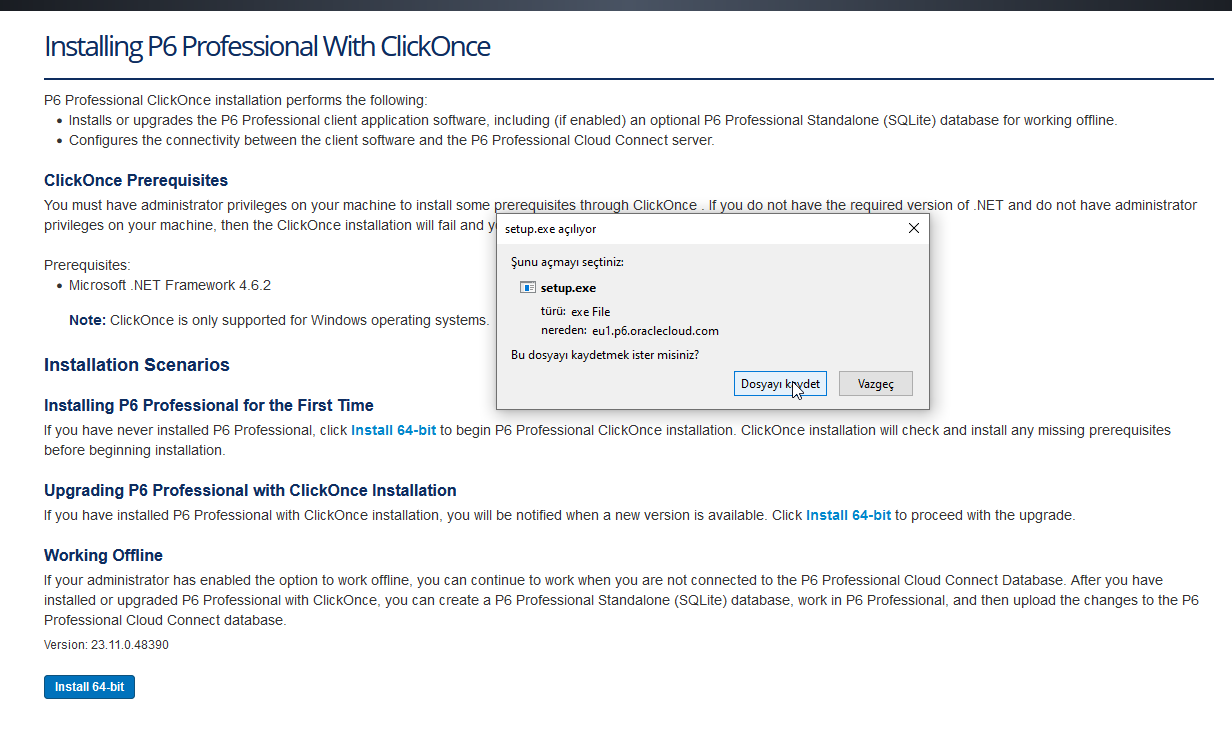This screenshot has height=751, width=1232.
Task: Click the Version 23.11.0.48390 text
Action: point(106,645)
